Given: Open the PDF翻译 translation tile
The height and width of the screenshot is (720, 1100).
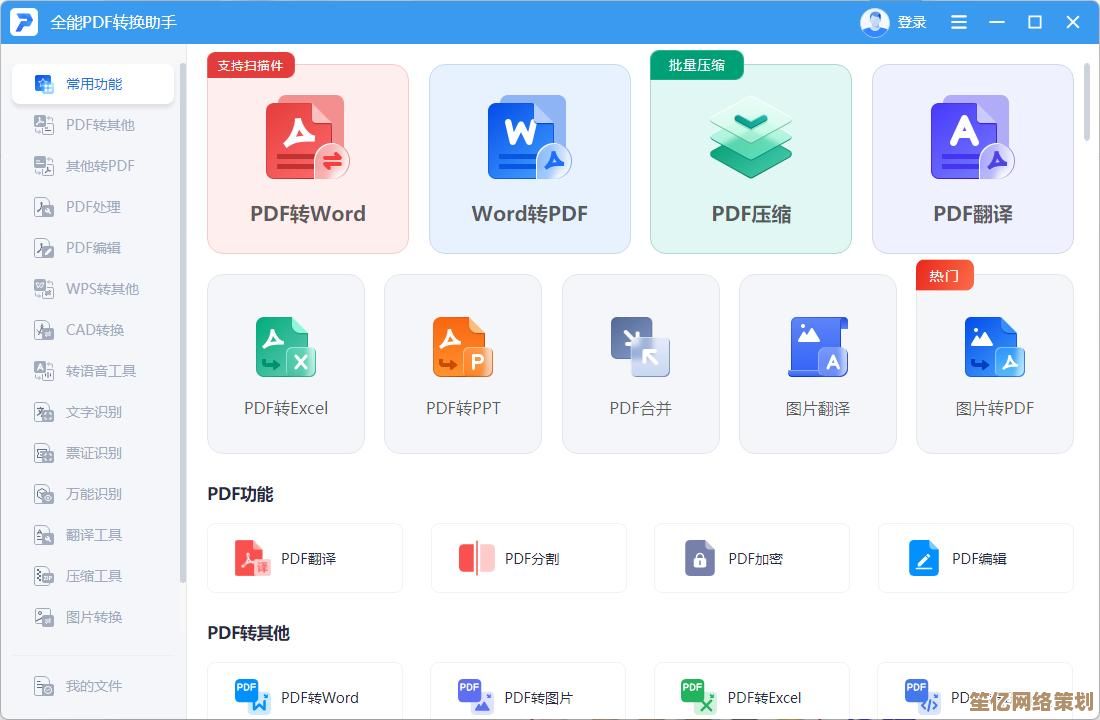Looking at the screenshot, I should [972, 159].
